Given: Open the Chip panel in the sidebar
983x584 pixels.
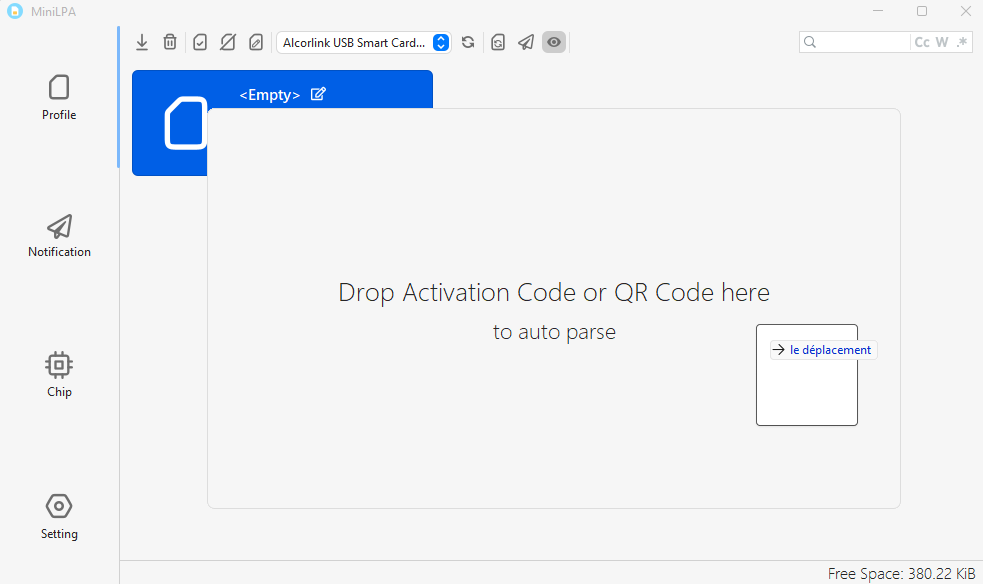Looking at the screenshot, I should (58, 374).
